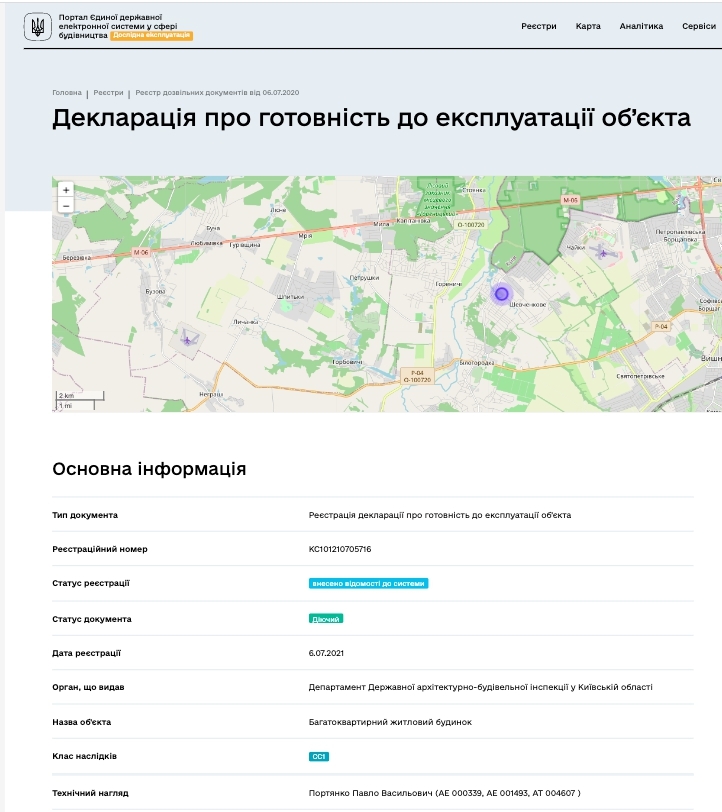Click the Статус документа row label
Image resolution: width=722 pixels, height=812 pixels.
(x=92, y=619)
